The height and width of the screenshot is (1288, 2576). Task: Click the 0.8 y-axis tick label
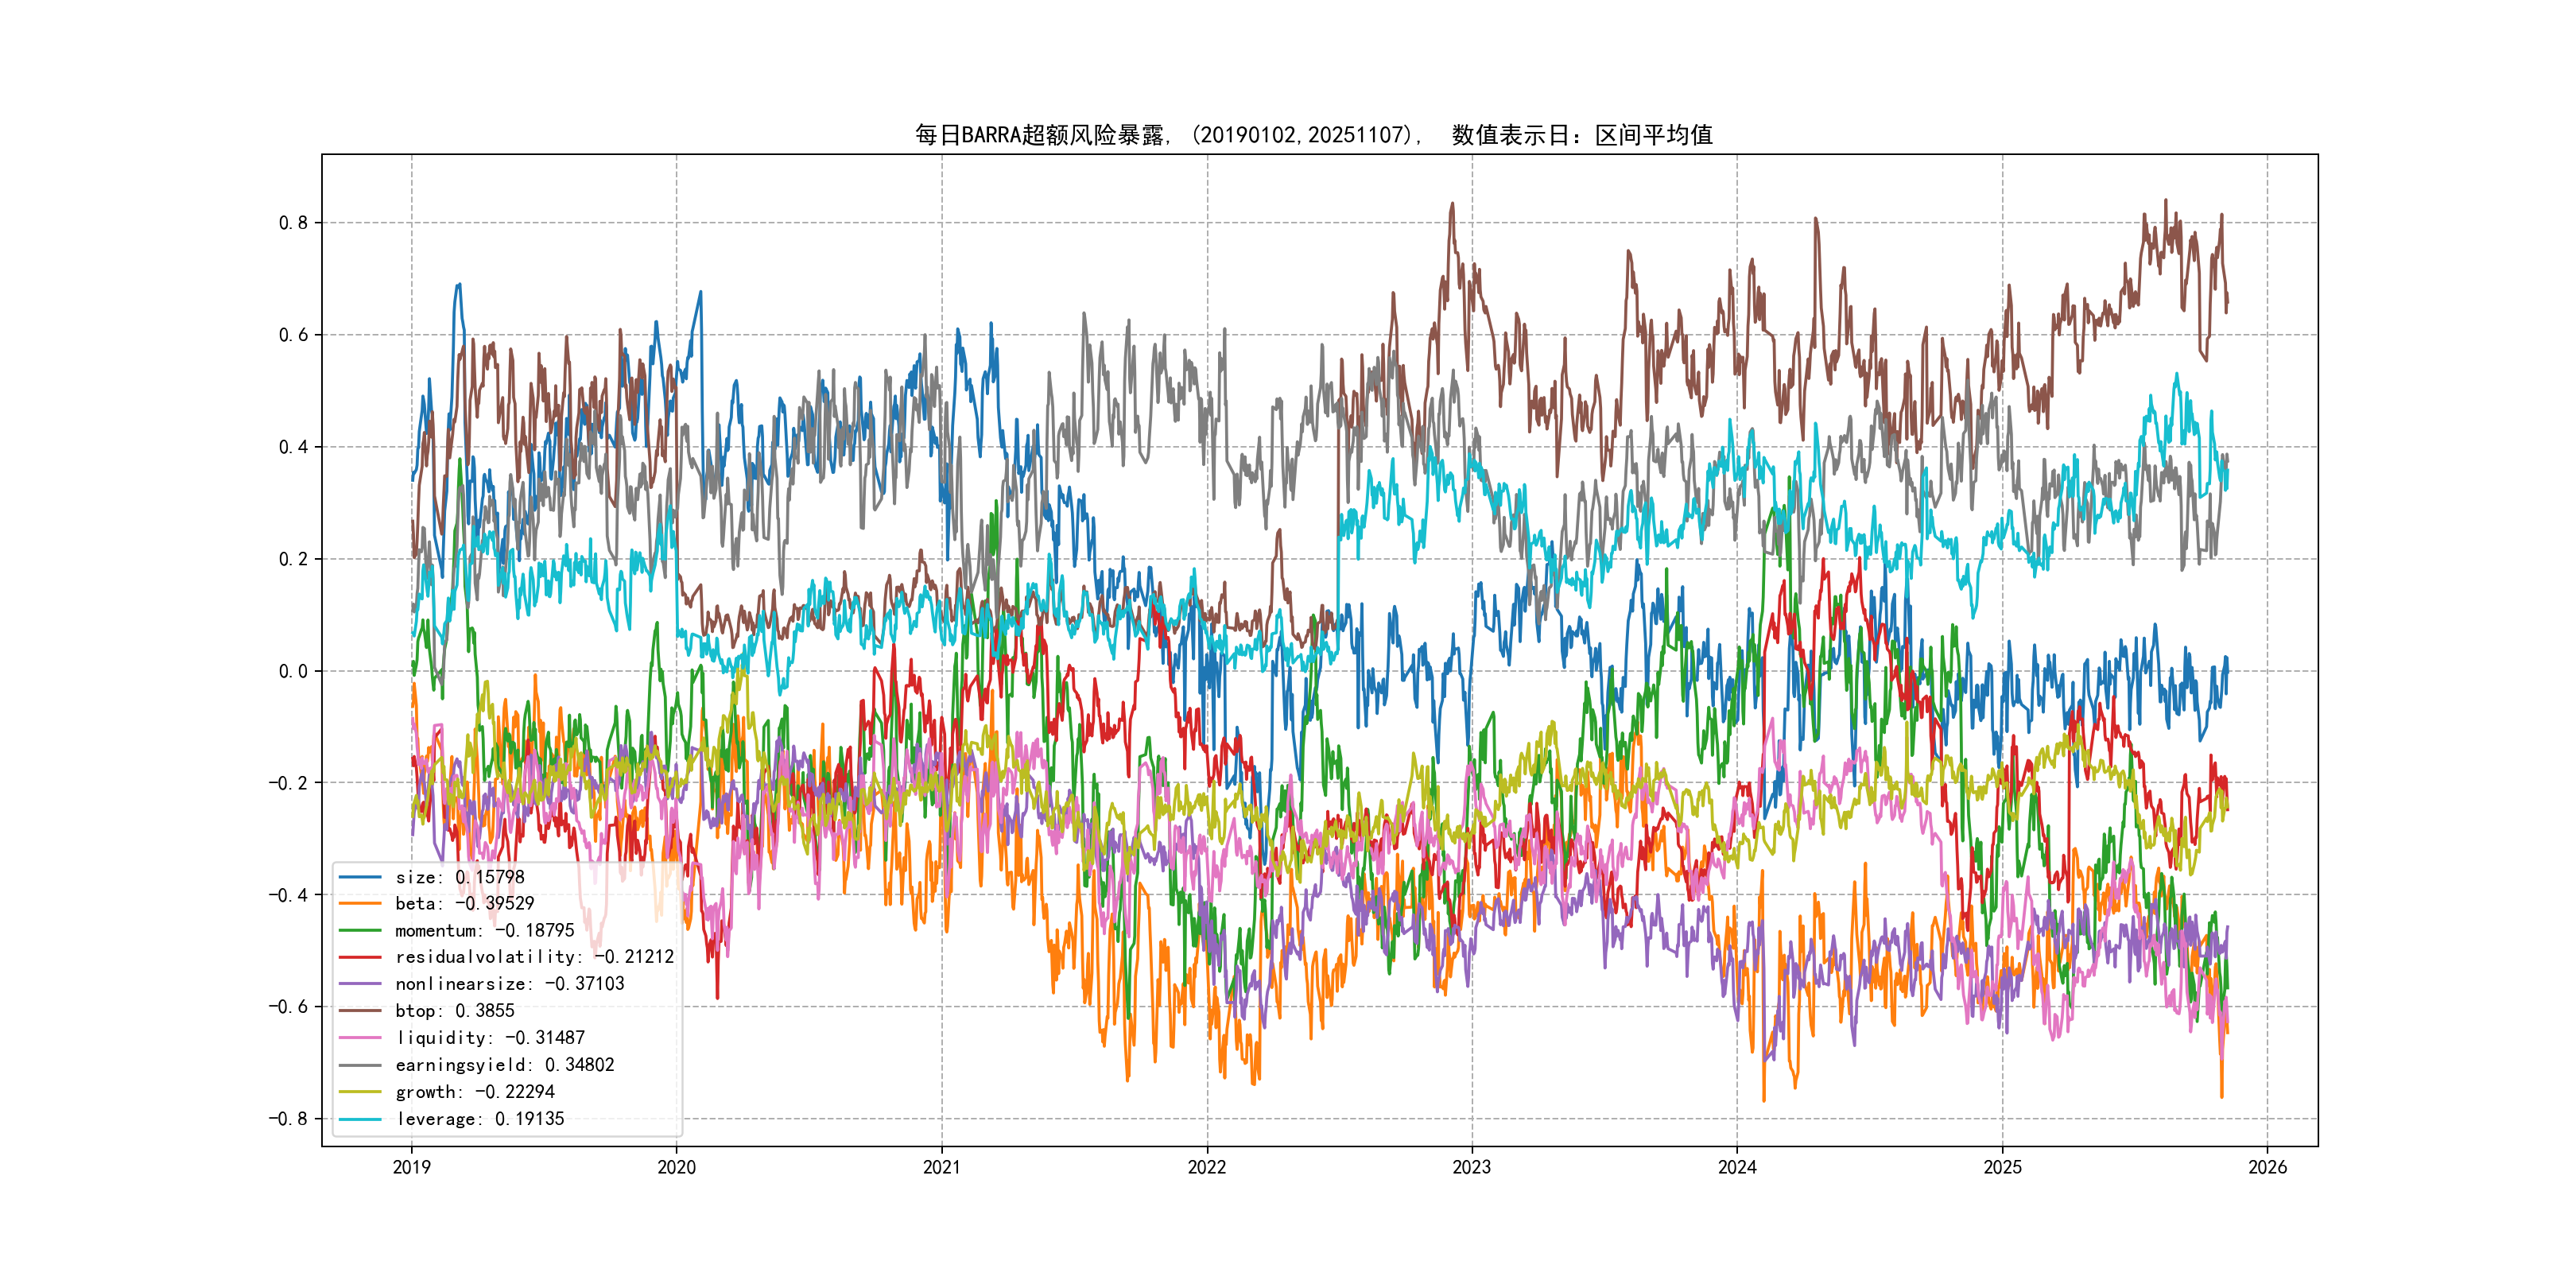pos(293,223)
